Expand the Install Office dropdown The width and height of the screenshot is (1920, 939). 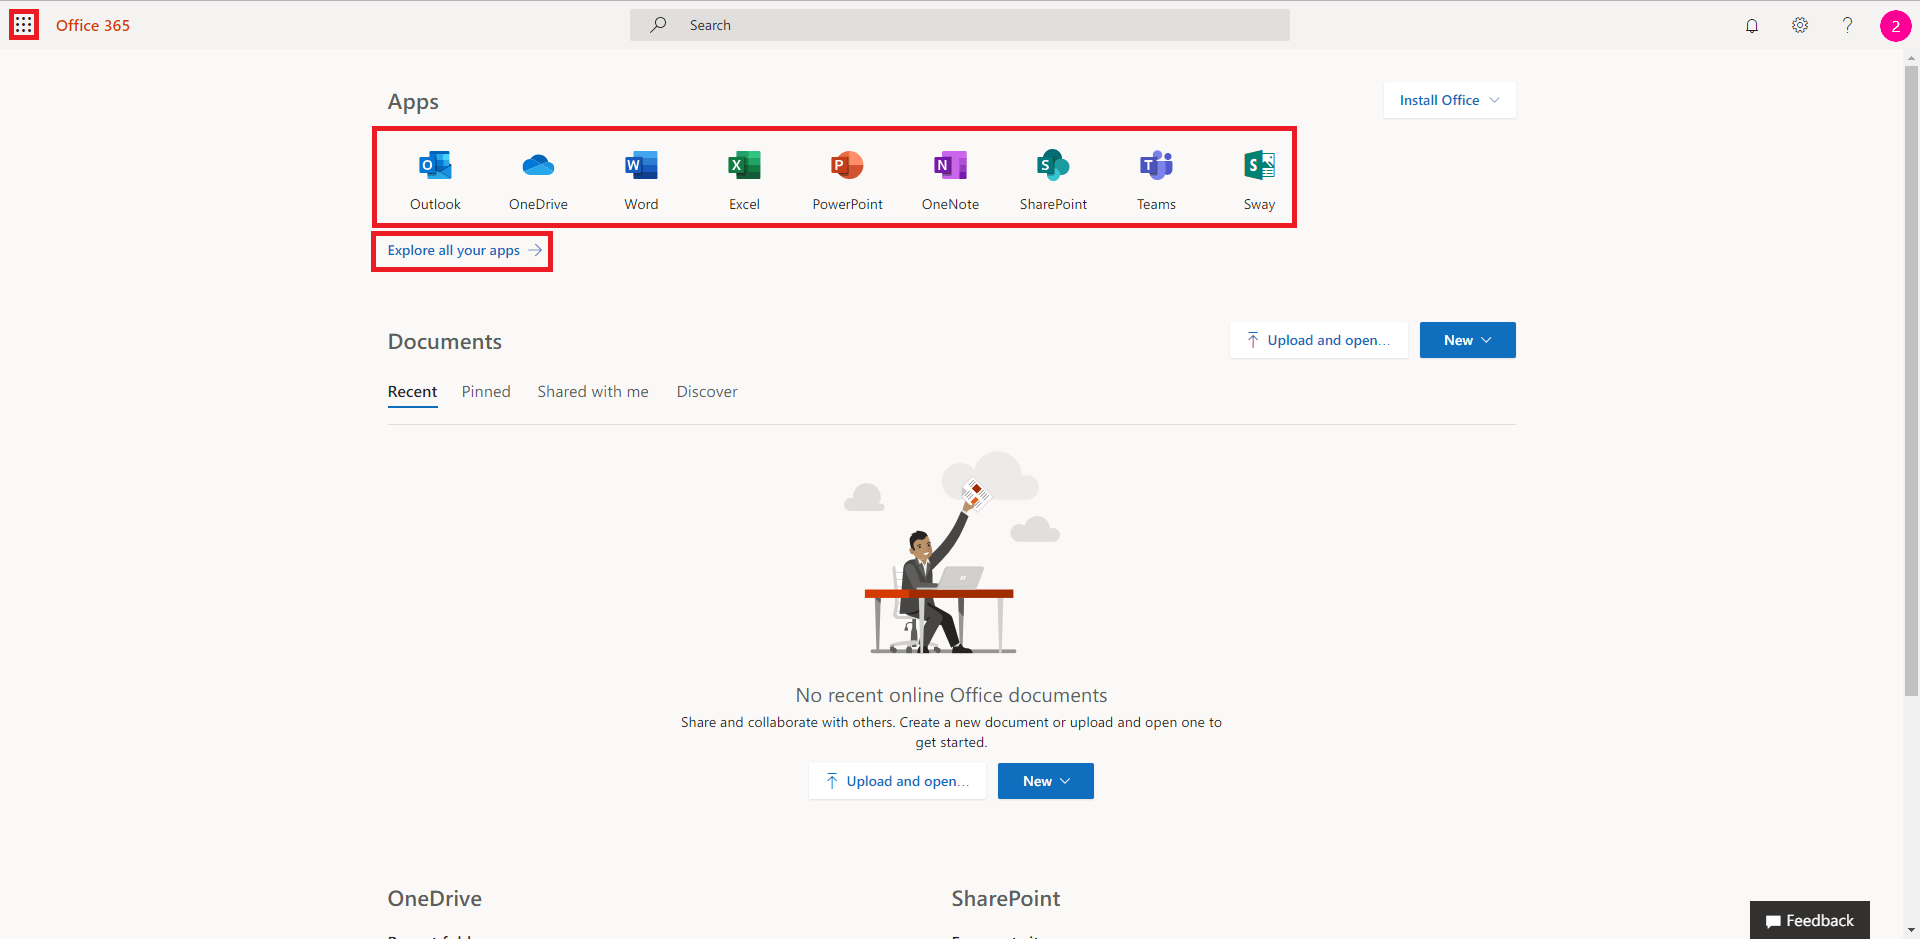(x=1449, y=100)
